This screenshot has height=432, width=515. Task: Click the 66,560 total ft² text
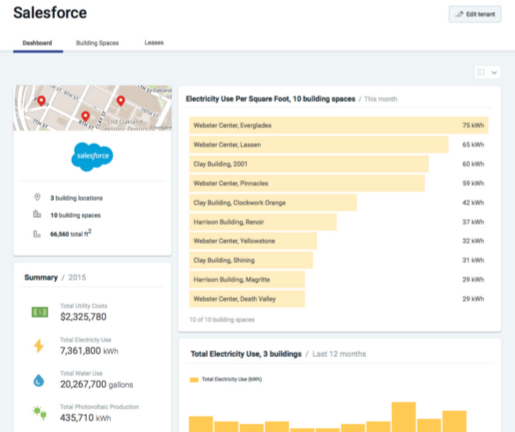click(71, 233)
